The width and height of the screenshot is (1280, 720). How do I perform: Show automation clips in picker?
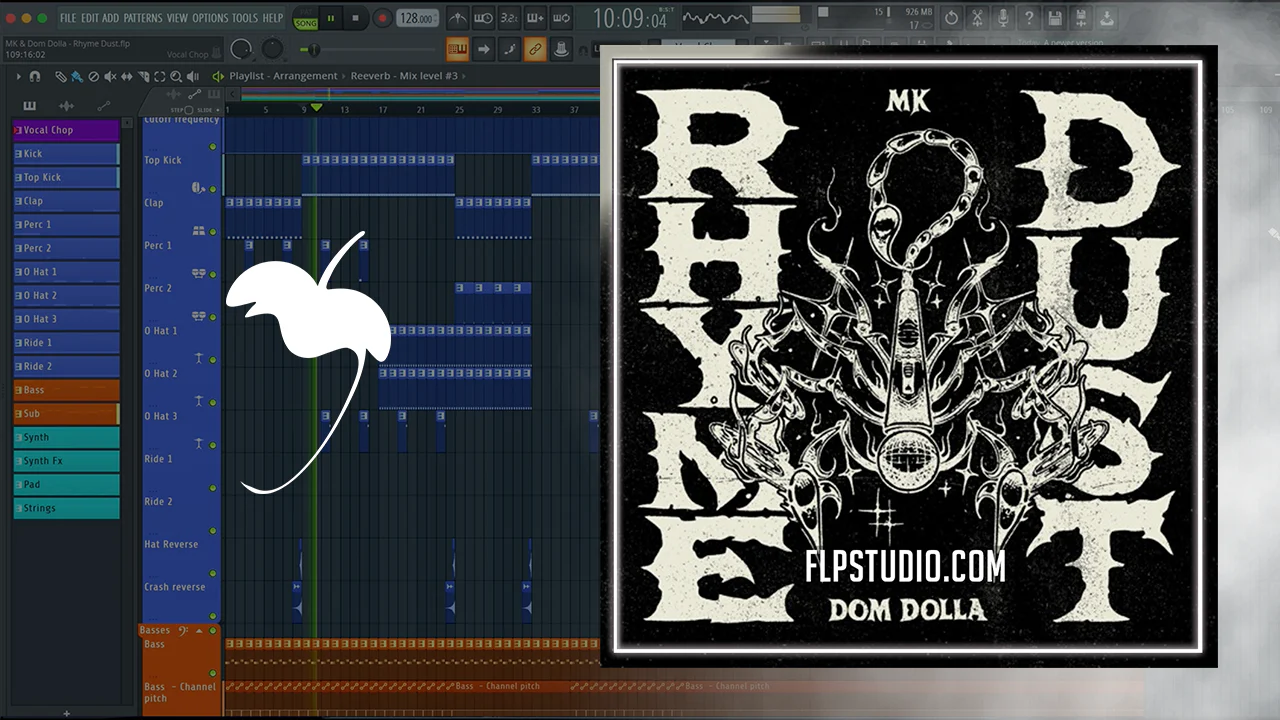coord(103,105)
